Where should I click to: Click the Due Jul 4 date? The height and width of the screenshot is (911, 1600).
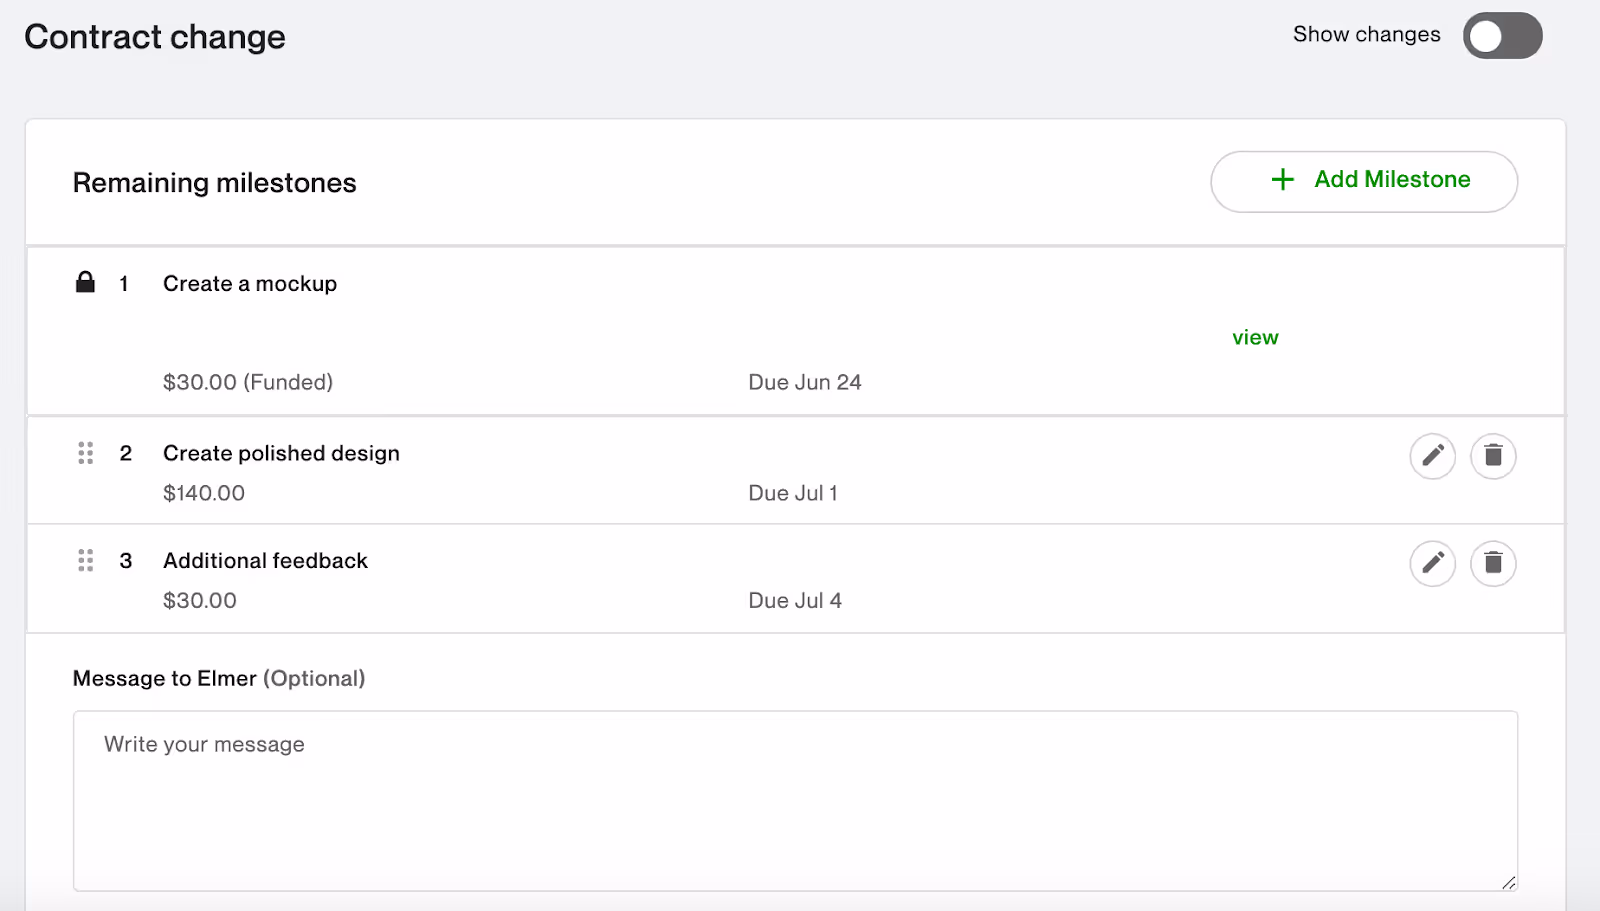pyautogui.click(x=795, y=600)
